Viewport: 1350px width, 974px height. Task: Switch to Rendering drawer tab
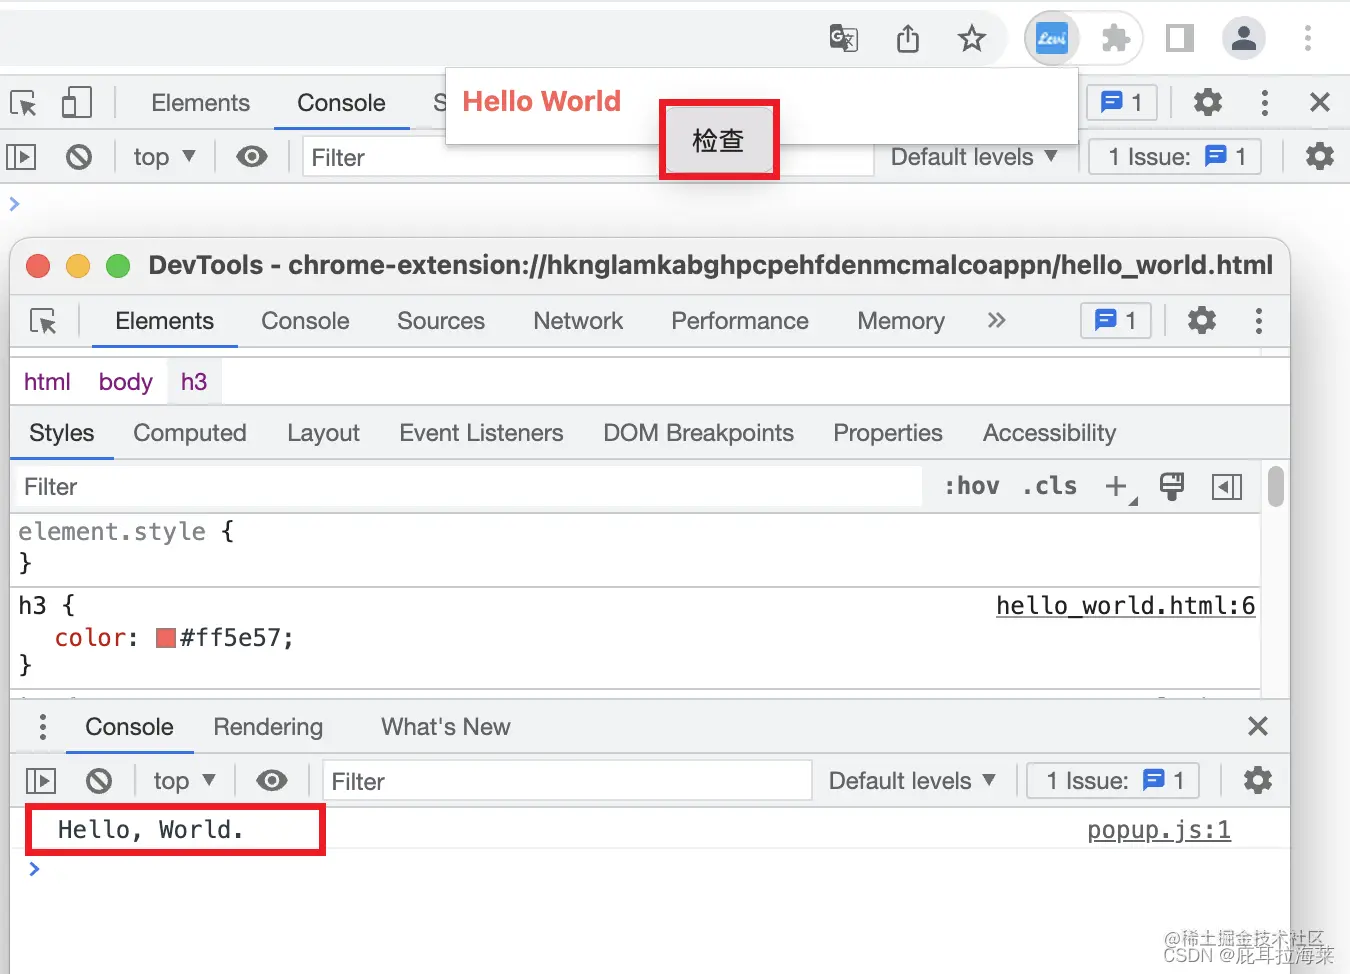(x=268, y=727)
